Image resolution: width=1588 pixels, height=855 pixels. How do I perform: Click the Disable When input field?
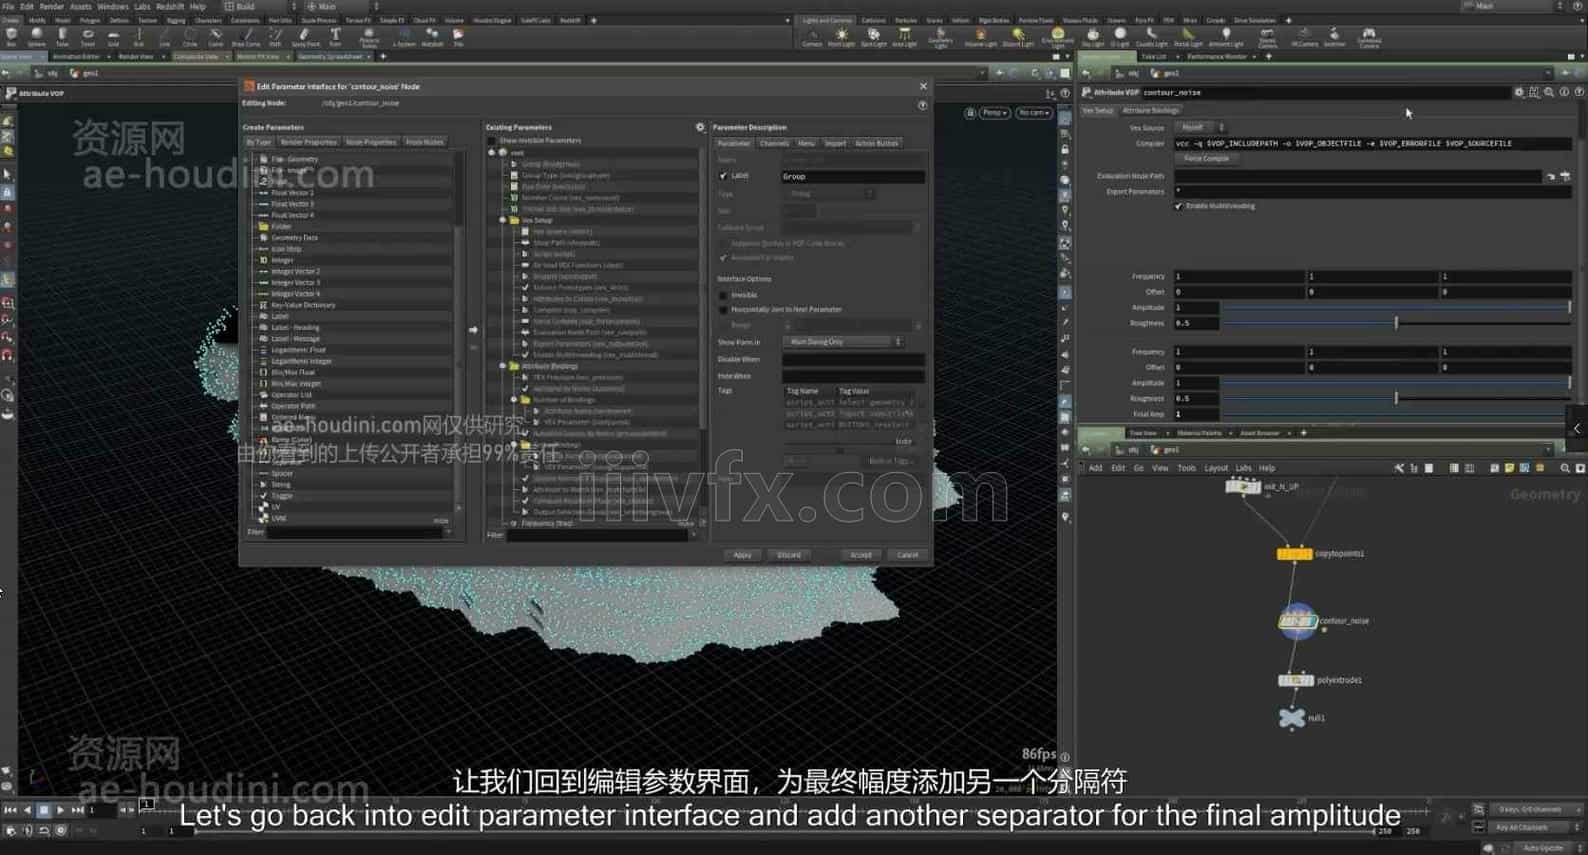853,359
